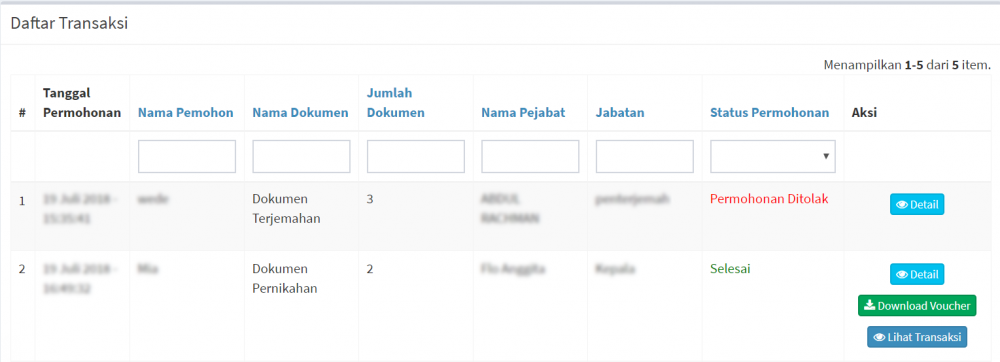
Task: Sort by Nama Pejabat column
Action: (x=523, y=113)
